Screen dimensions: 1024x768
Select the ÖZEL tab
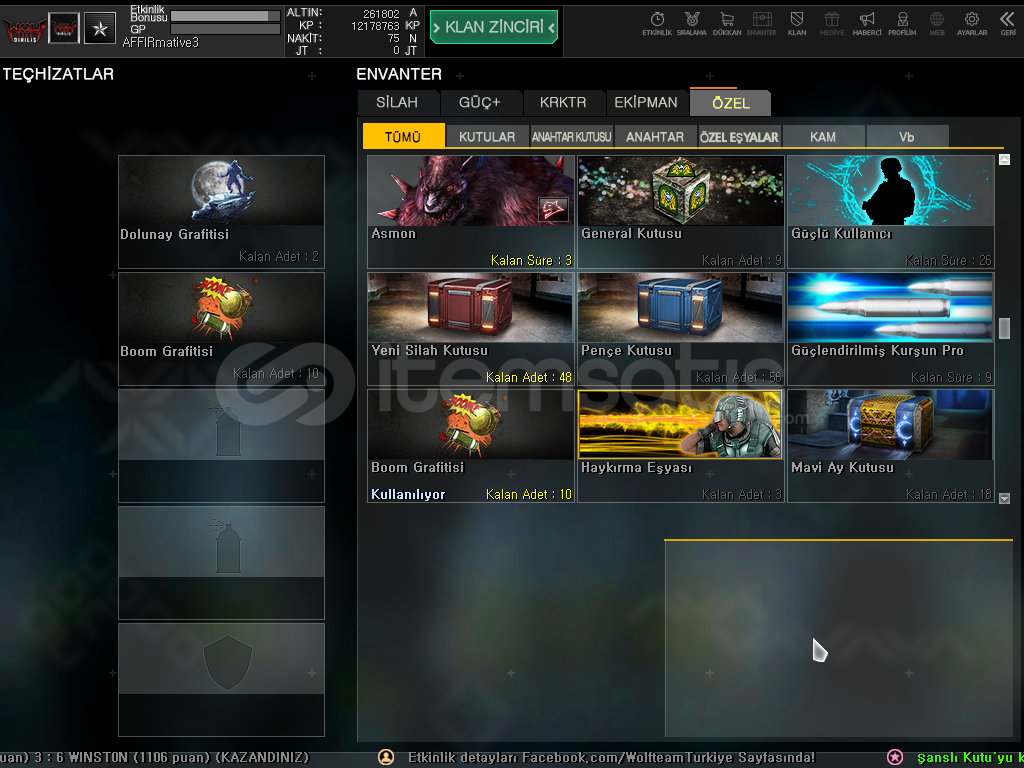click(x=731, y=103)
